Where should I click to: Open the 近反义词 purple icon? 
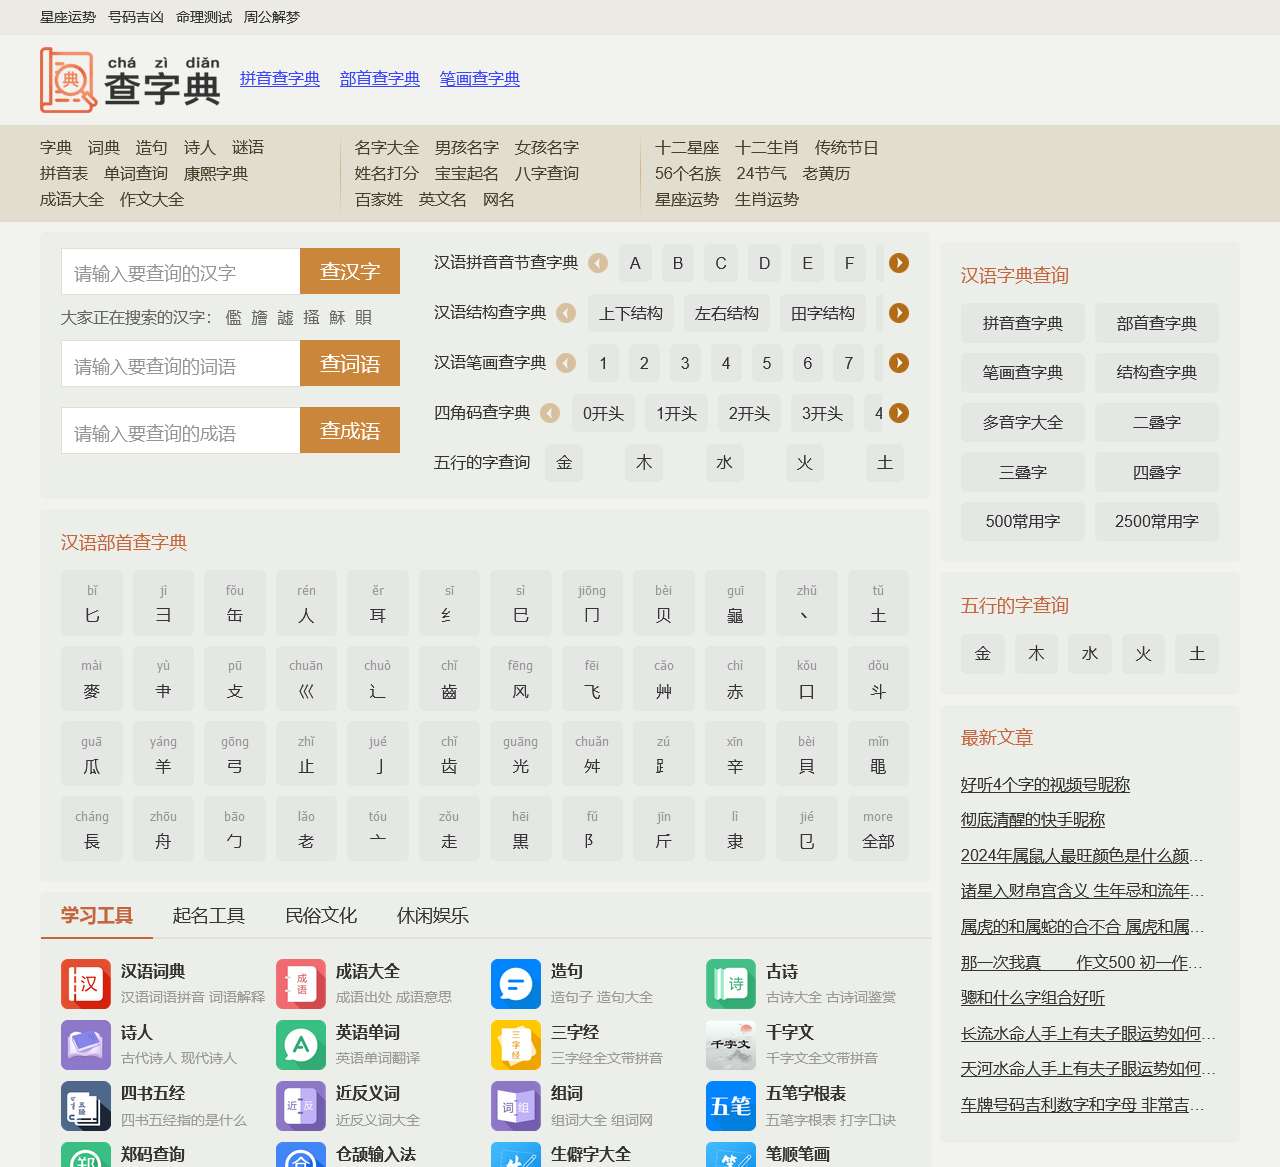[x=301, y=1106]
